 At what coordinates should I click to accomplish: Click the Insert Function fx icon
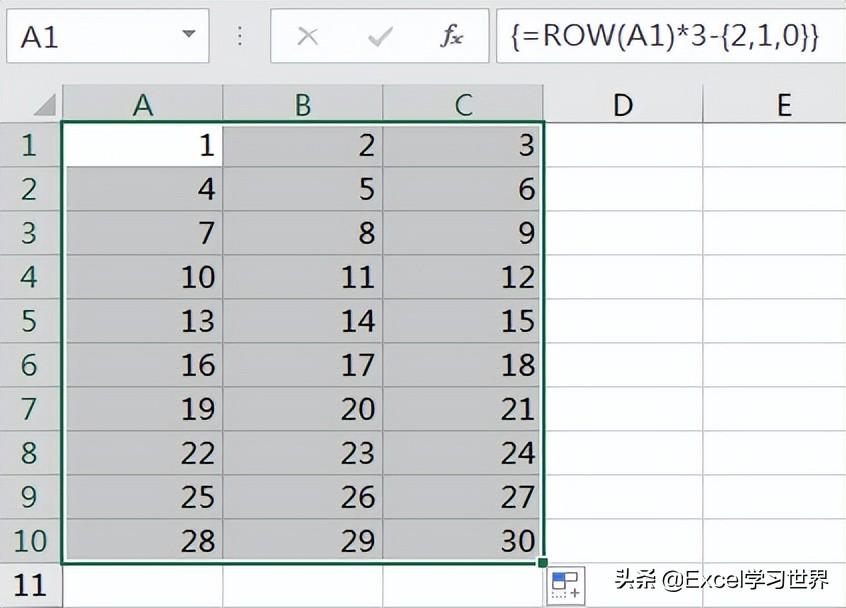452,37
